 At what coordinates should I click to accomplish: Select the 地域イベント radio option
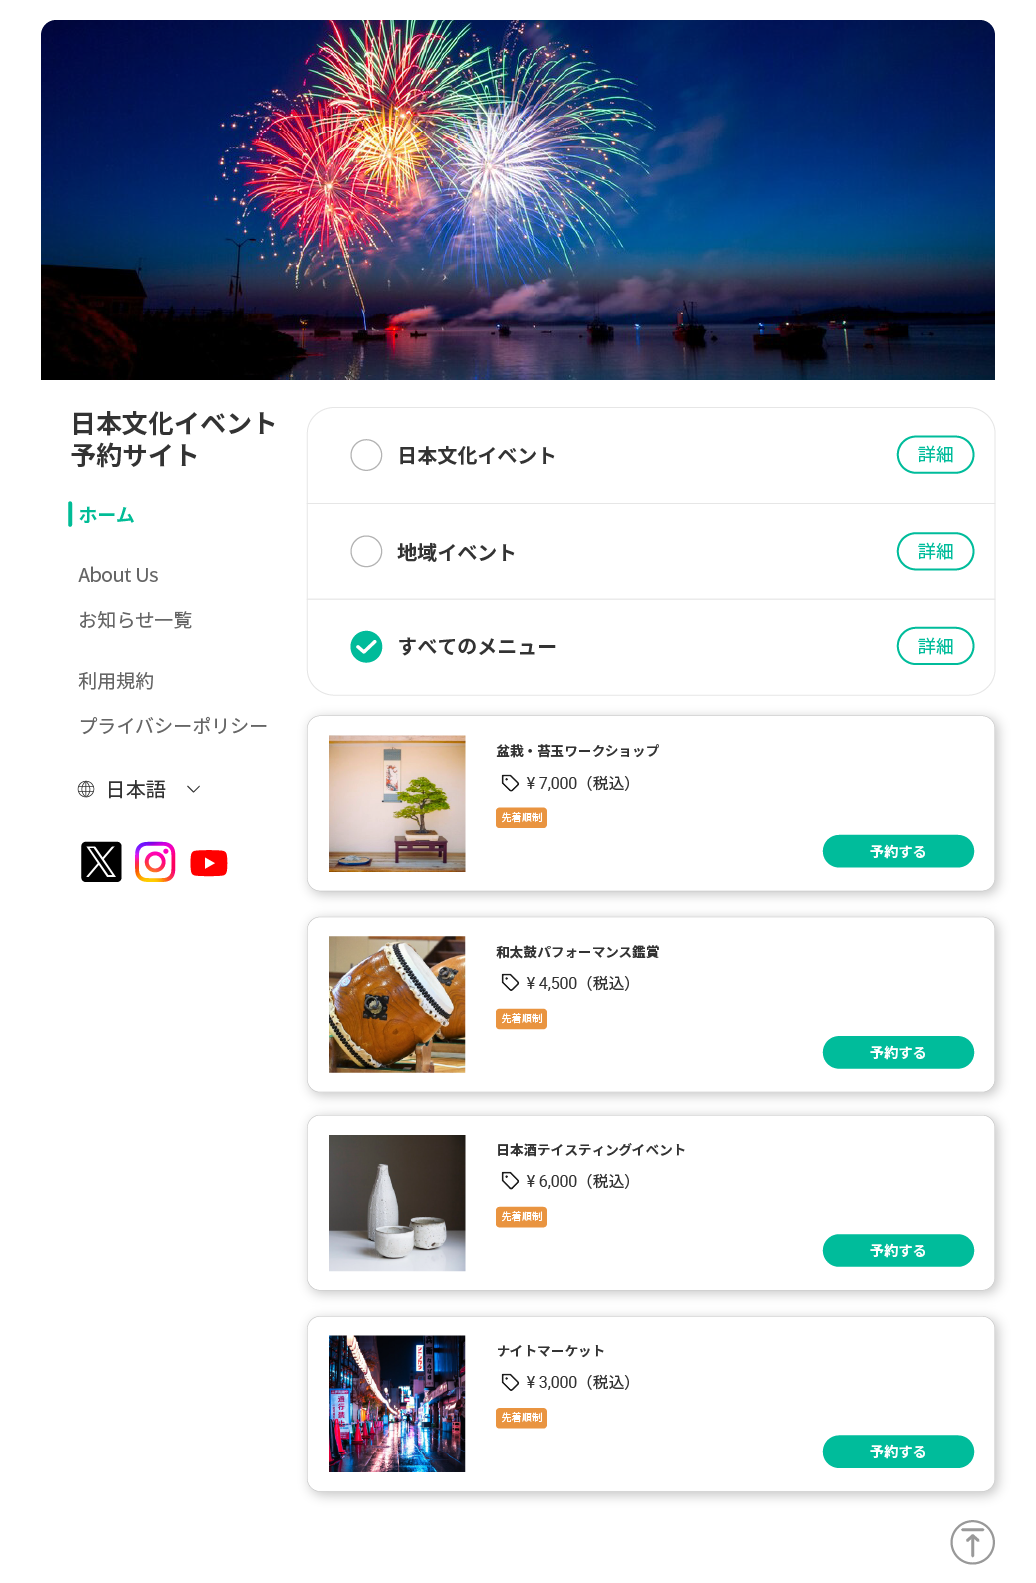click(366, 551)
